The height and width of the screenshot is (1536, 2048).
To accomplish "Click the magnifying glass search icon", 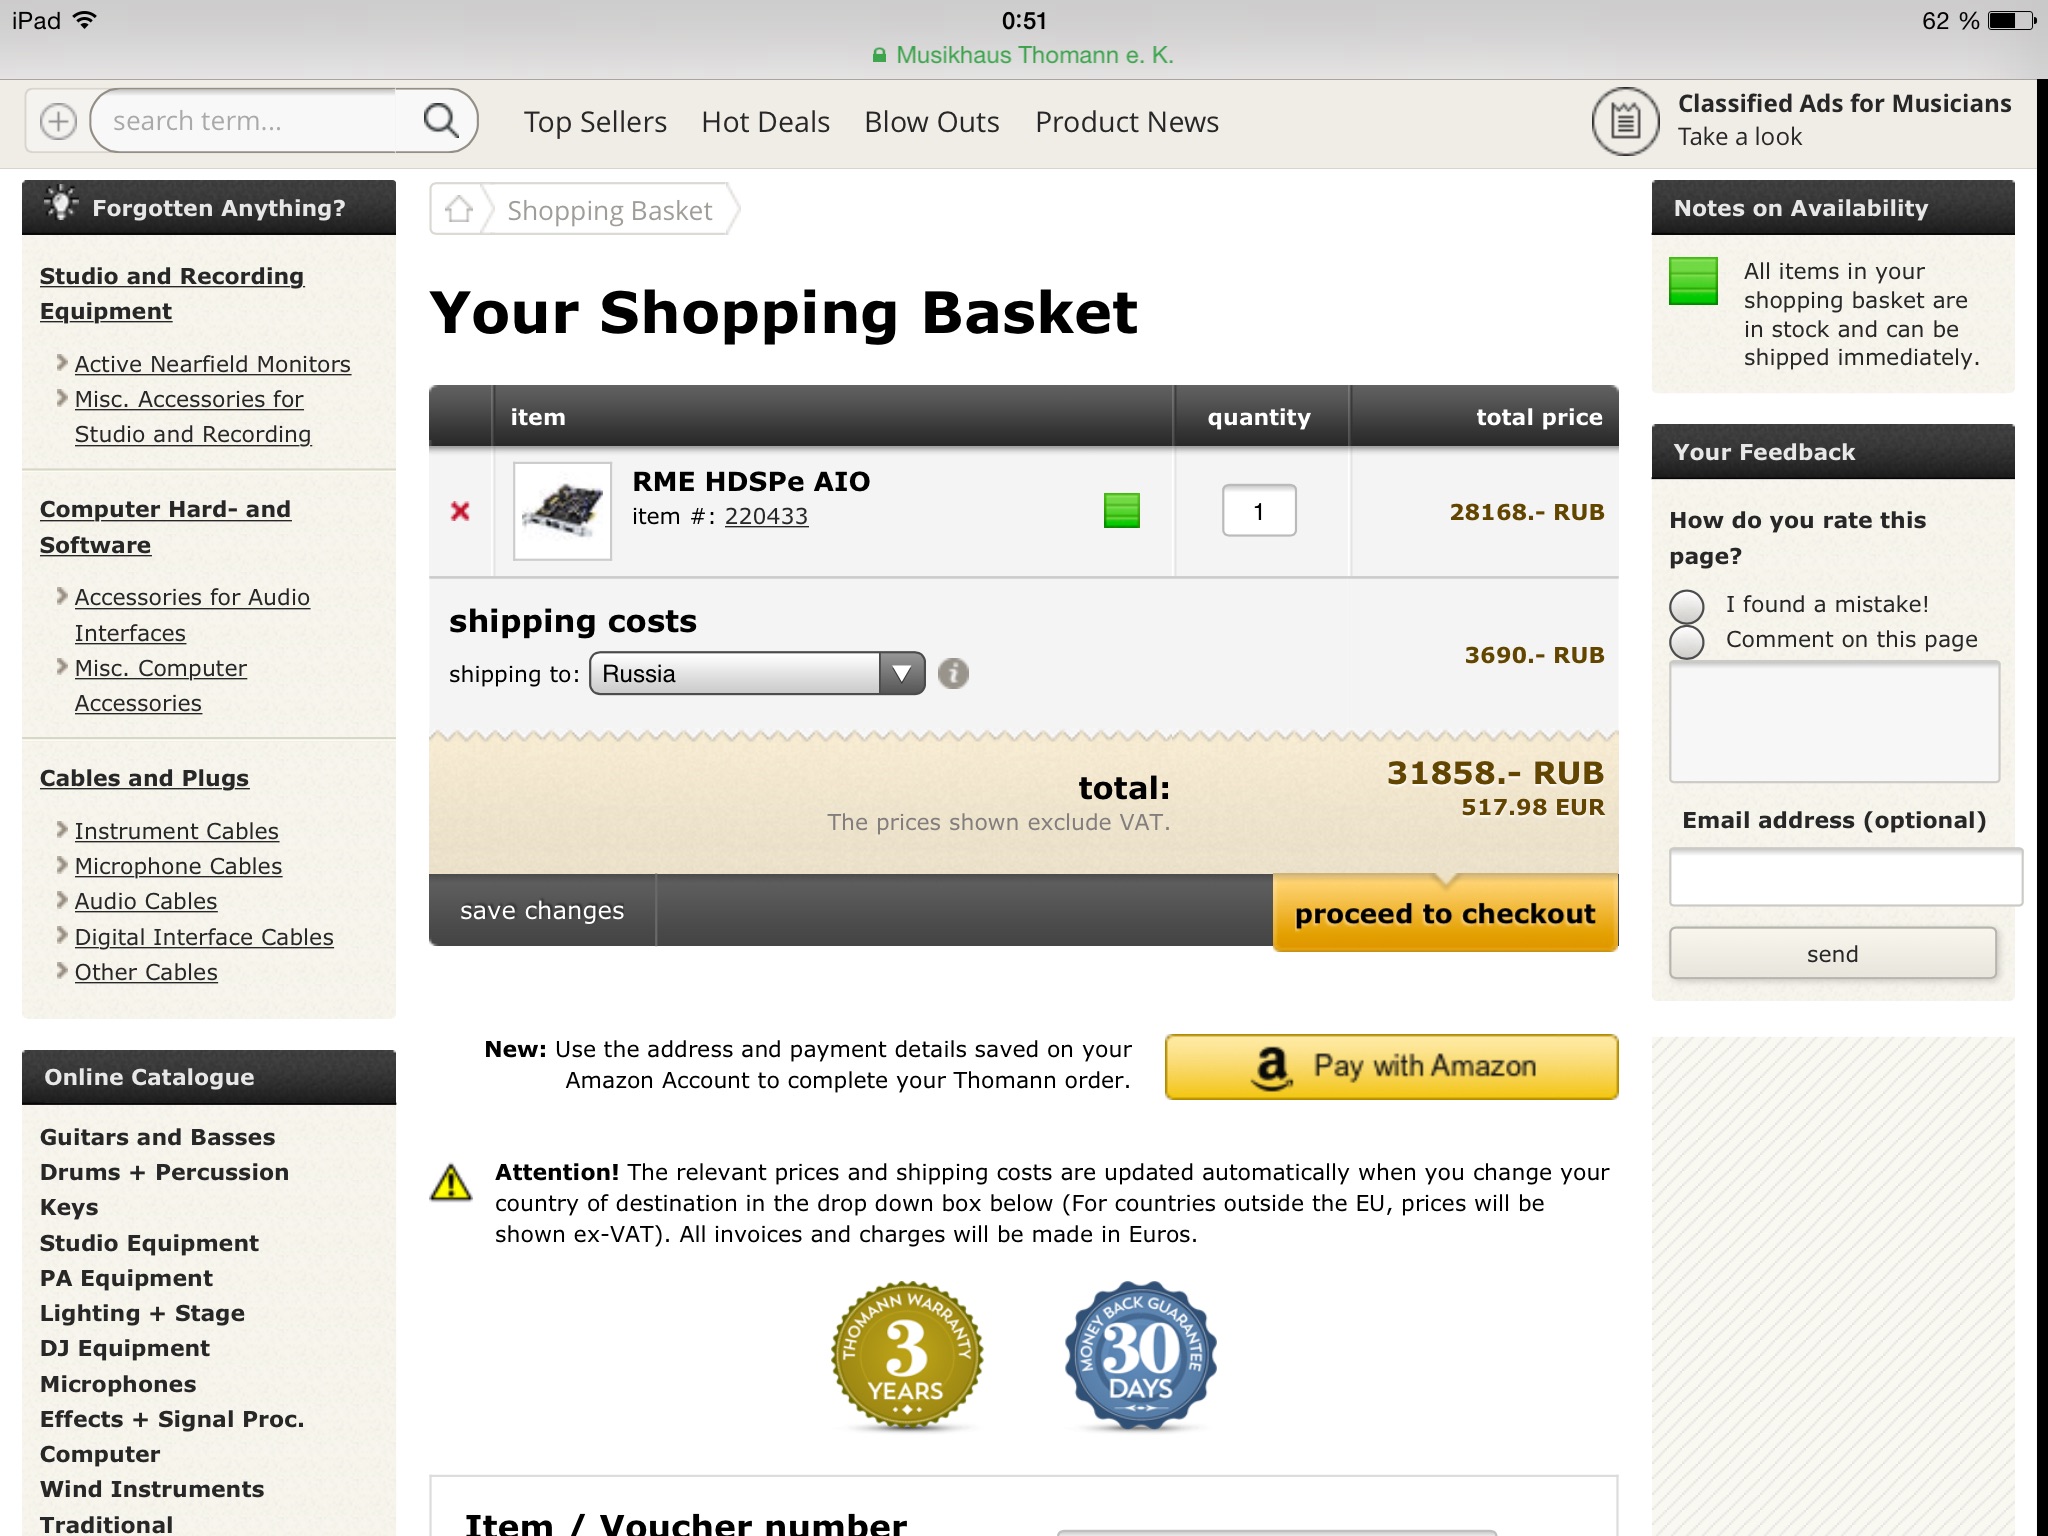I will (440, 121).
